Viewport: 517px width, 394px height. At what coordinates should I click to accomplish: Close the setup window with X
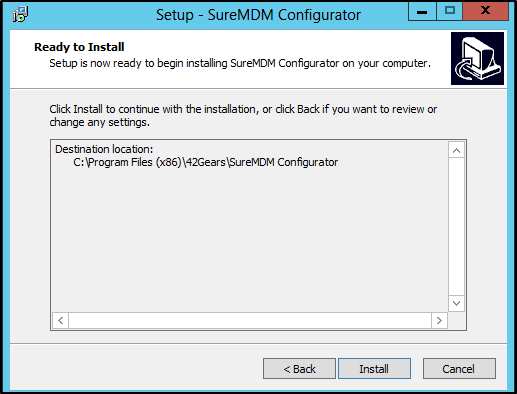(x=486, y=11)
